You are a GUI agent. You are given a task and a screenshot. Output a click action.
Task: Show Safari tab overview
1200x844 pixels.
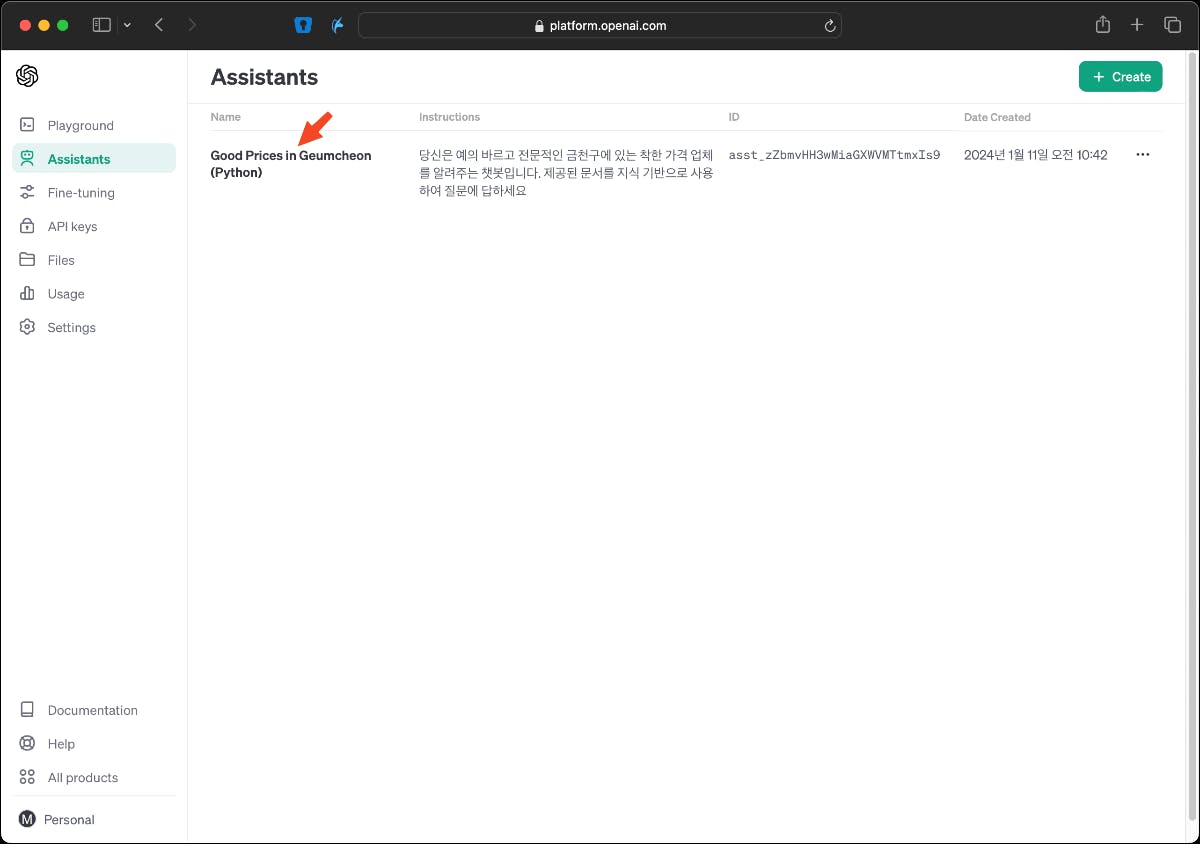1172,25
